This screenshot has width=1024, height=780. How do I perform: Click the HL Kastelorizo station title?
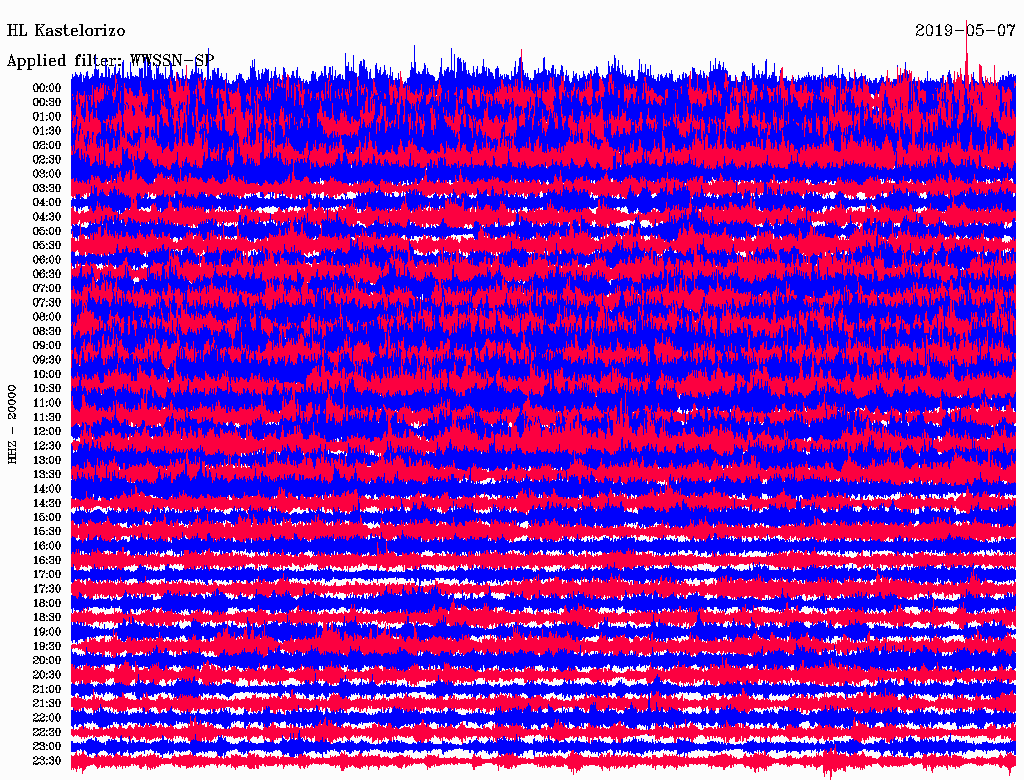[66, 31]
